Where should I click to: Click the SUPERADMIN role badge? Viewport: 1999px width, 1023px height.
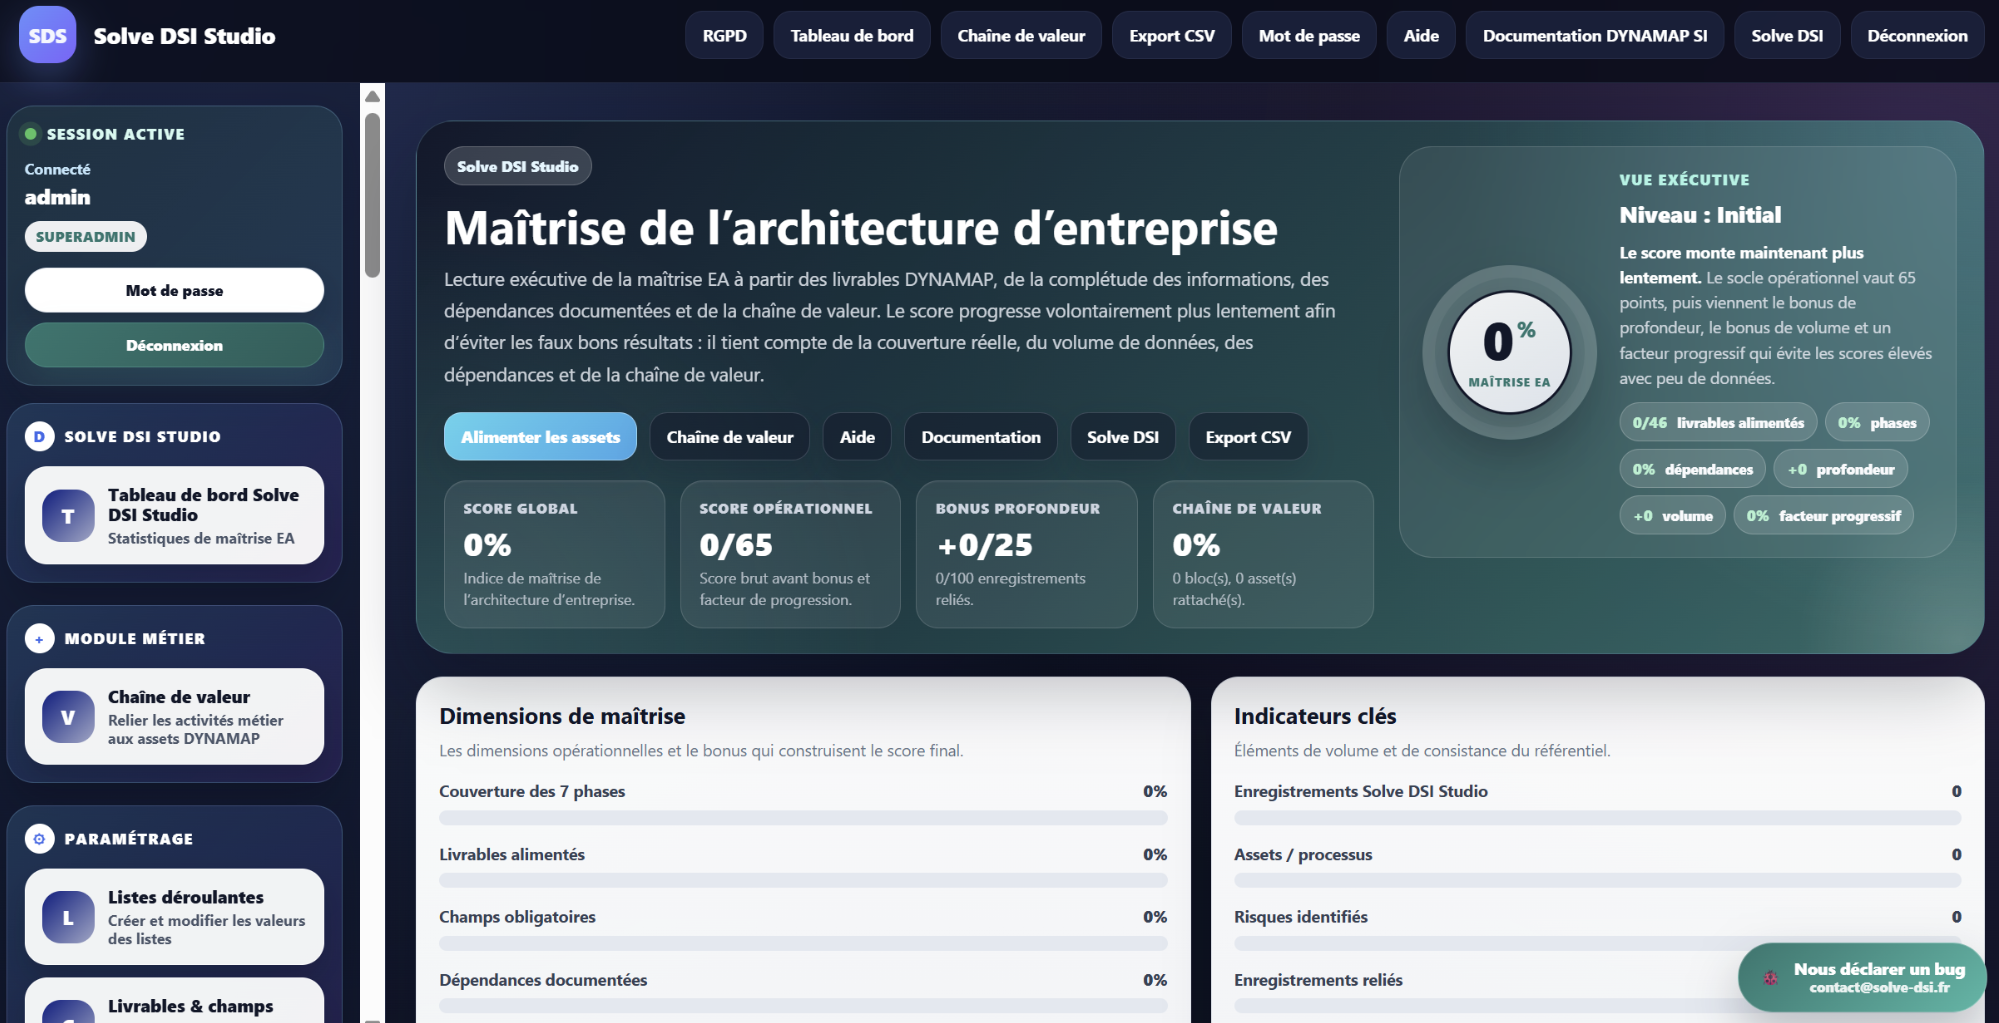[86, 237]
